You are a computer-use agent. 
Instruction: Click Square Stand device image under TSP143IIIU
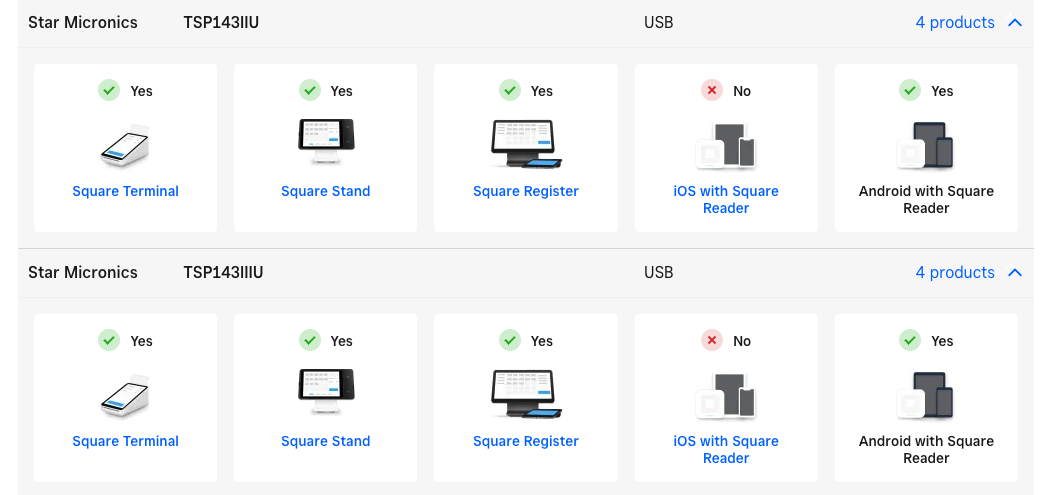point(325,392)
